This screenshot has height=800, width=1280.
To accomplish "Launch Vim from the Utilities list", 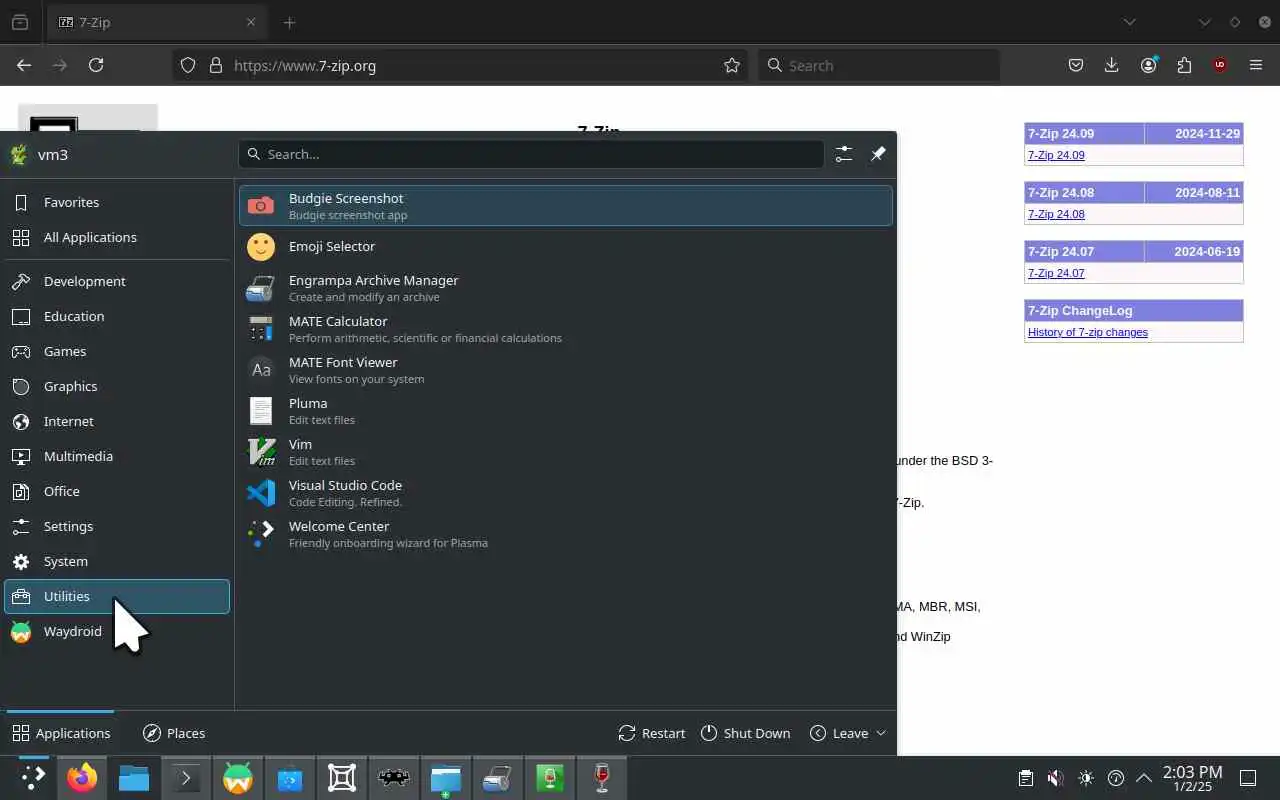I will click(565, 451).
